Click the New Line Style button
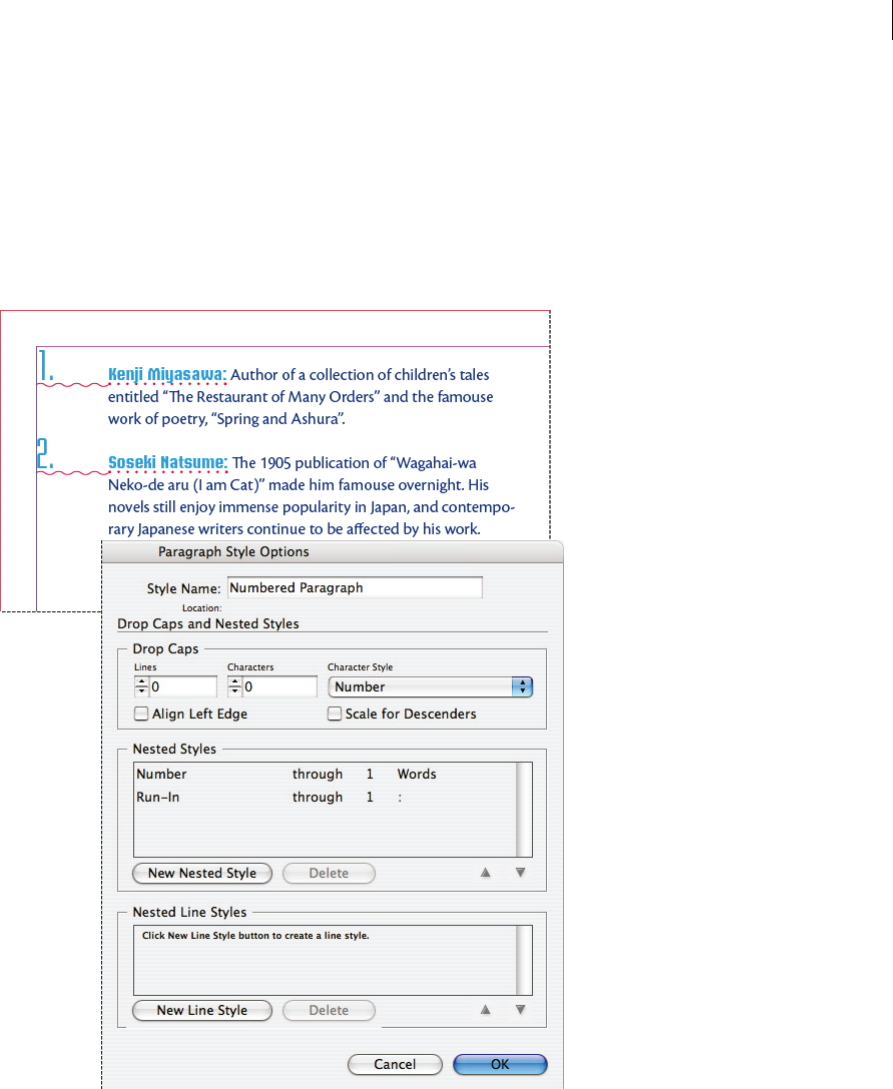This screenshot has width=893, height=1089. point(202,1010)
